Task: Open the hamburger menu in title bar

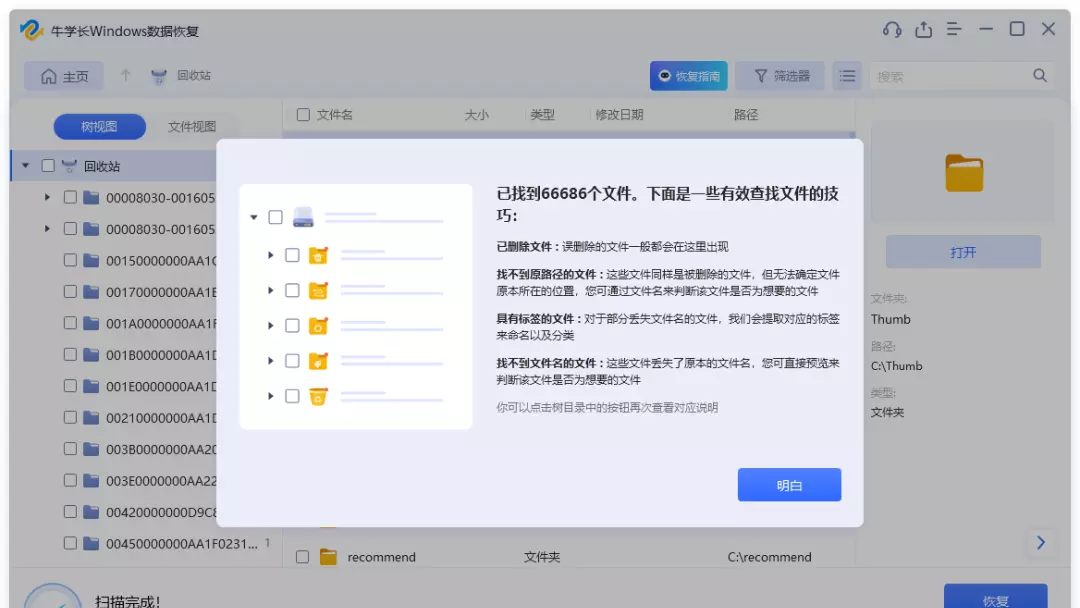Action: 954,30
